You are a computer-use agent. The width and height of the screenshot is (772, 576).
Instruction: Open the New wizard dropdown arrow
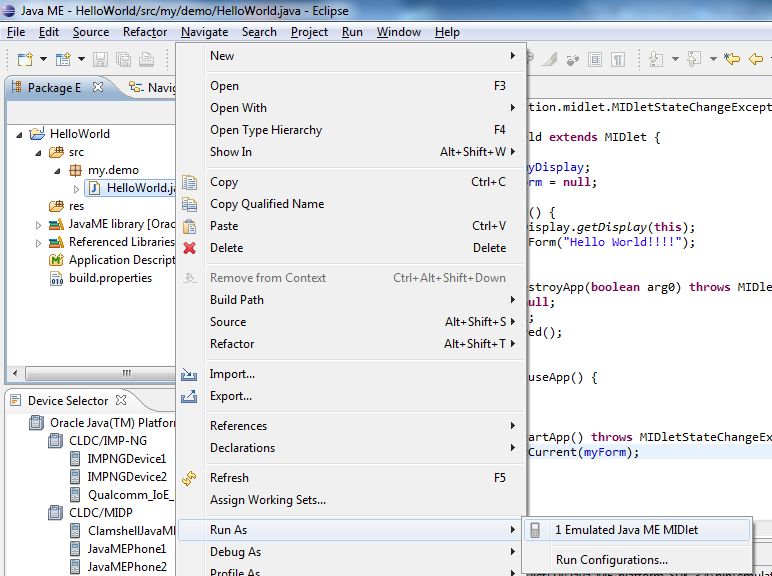[x=43, y=60]
